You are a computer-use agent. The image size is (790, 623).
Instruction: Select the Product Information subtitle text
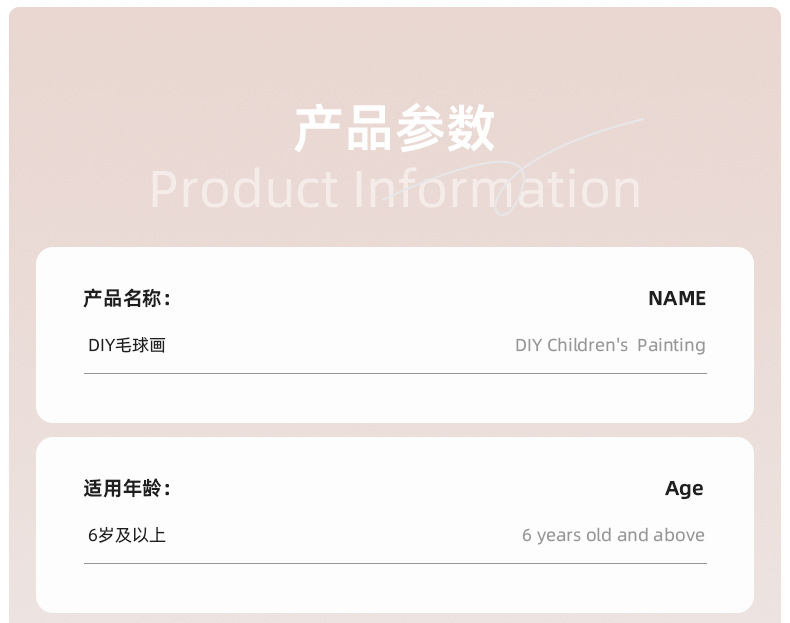click(x=394, y=189)
